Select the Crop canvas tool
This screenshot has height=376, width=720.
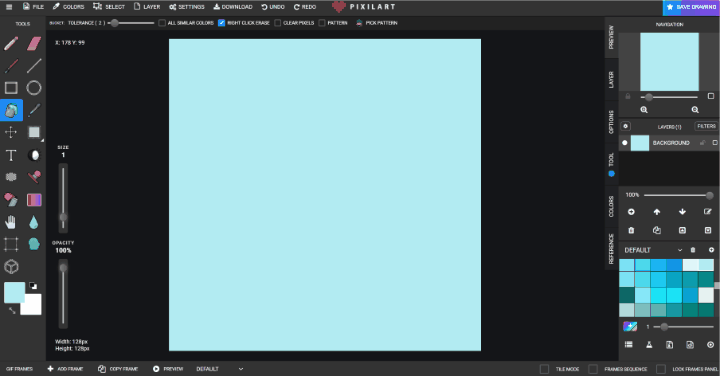[x=11, y=244]
